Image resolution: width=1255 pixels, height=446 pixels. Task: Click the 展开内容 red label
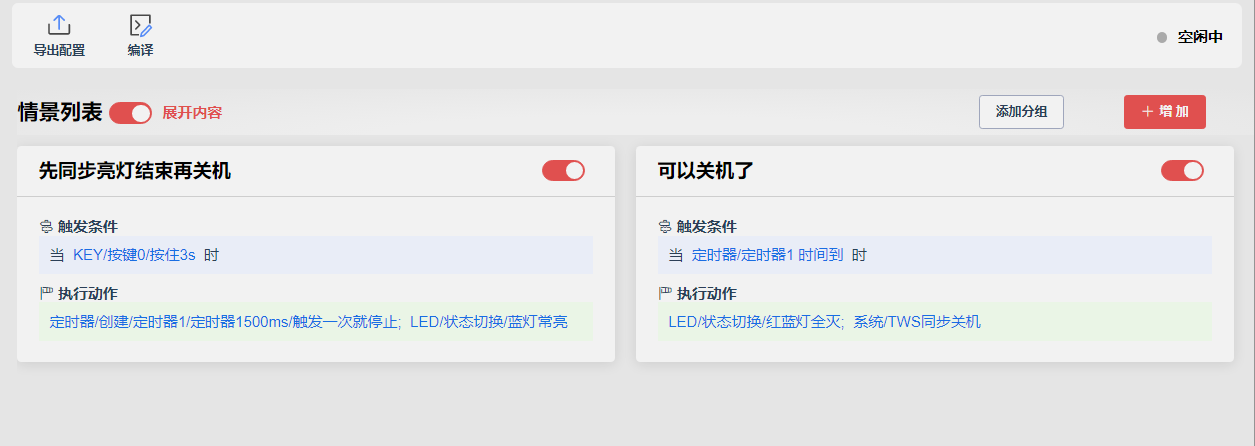point(192,113)
